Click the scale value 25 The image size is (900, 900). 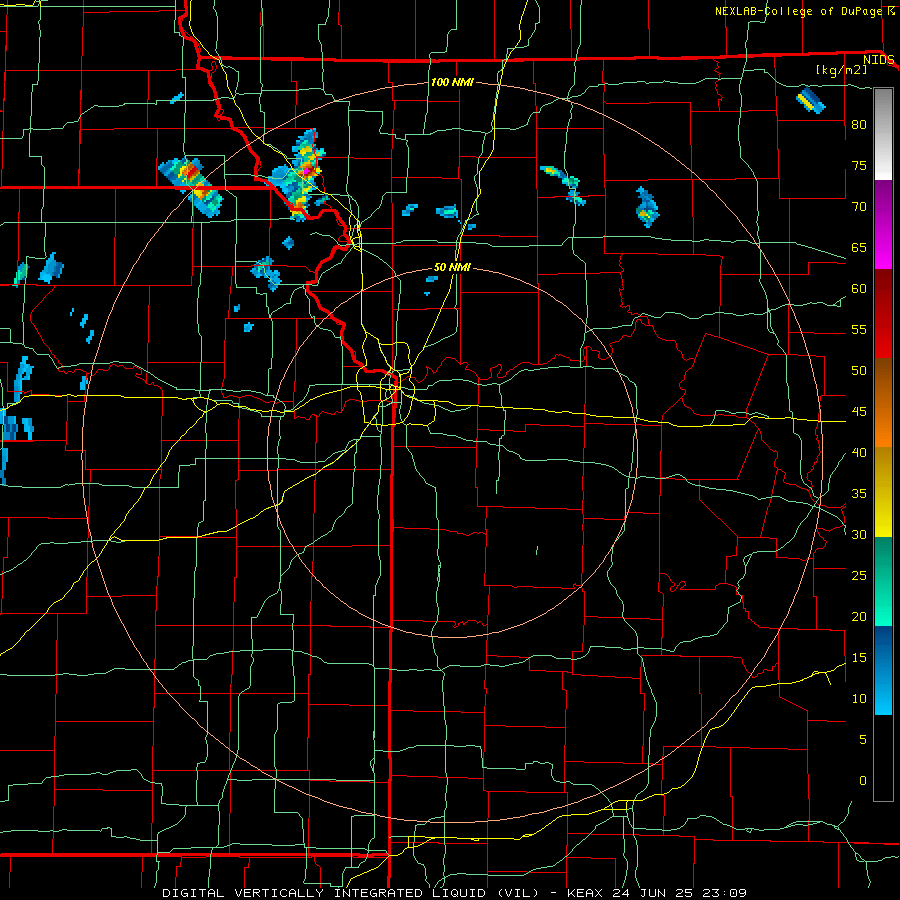(859, 575)
